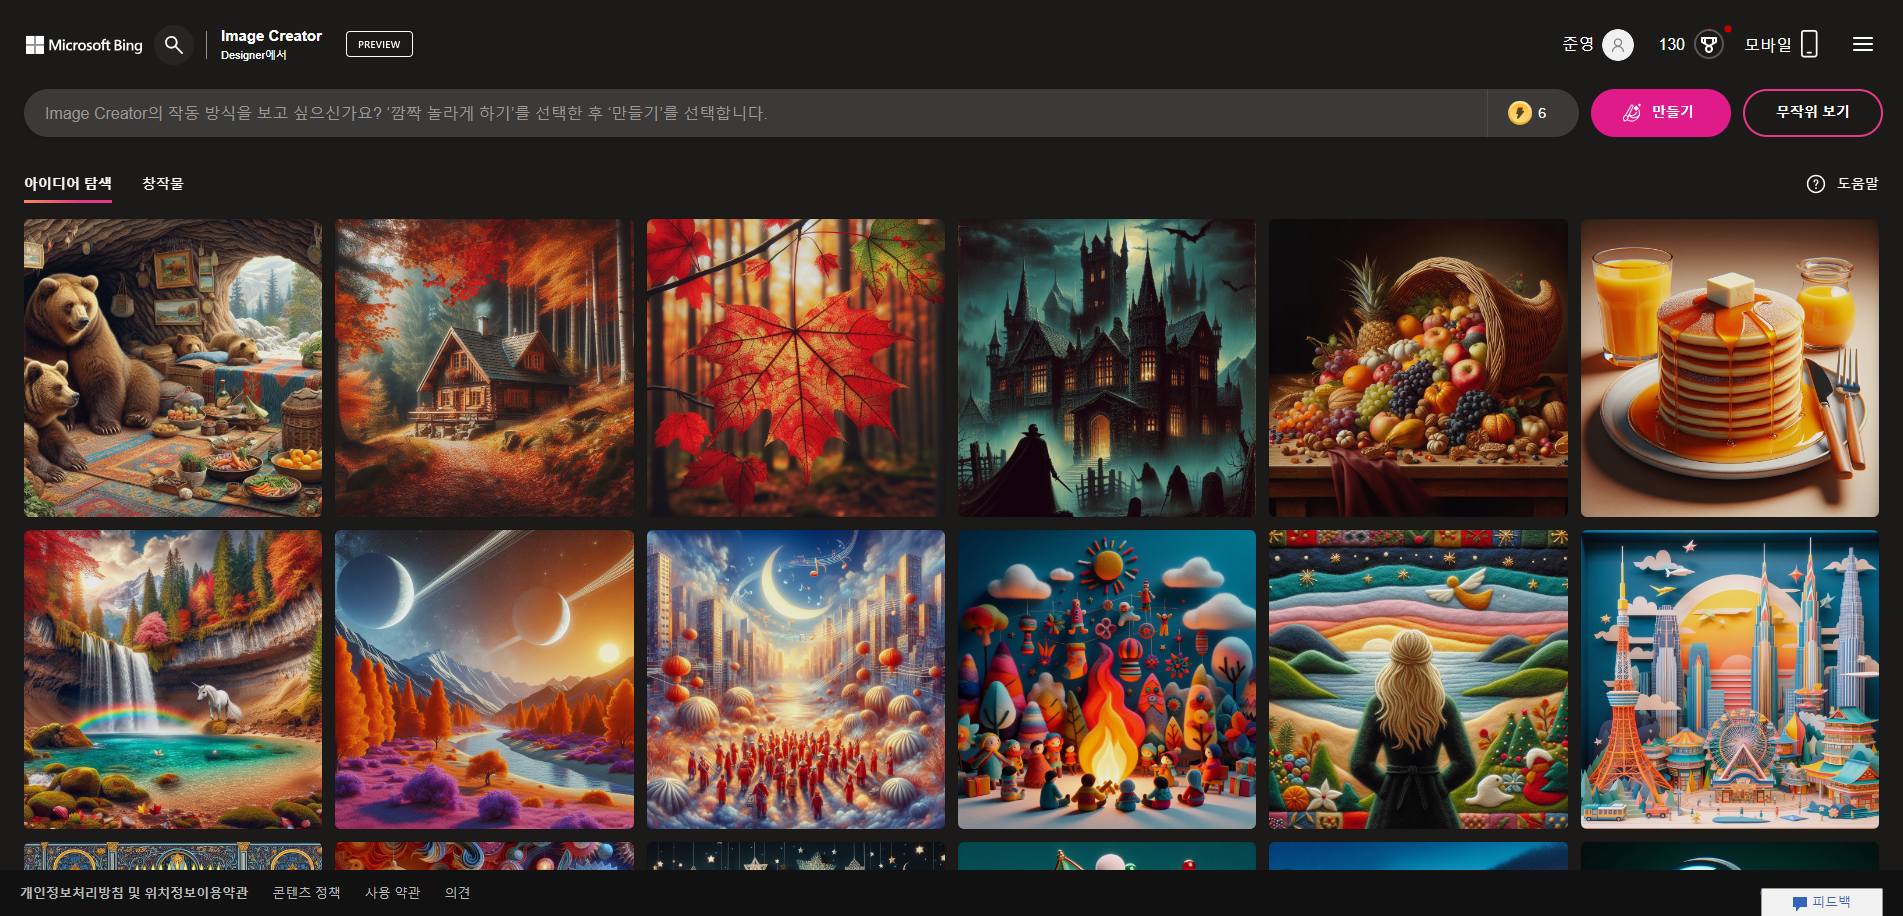
Task: Click the boost lightning coin icon
Action: 1520,113
